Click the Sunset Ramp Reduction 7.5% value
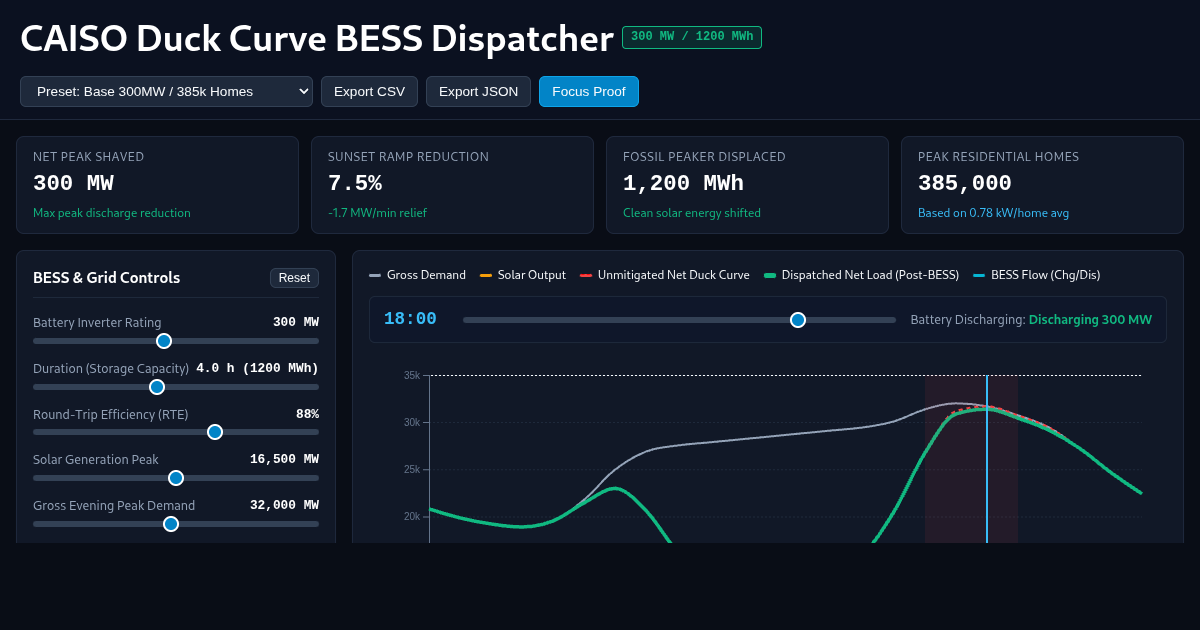Image resolution: width=1200 pixels, height=630 pixels. coord(355,184)
